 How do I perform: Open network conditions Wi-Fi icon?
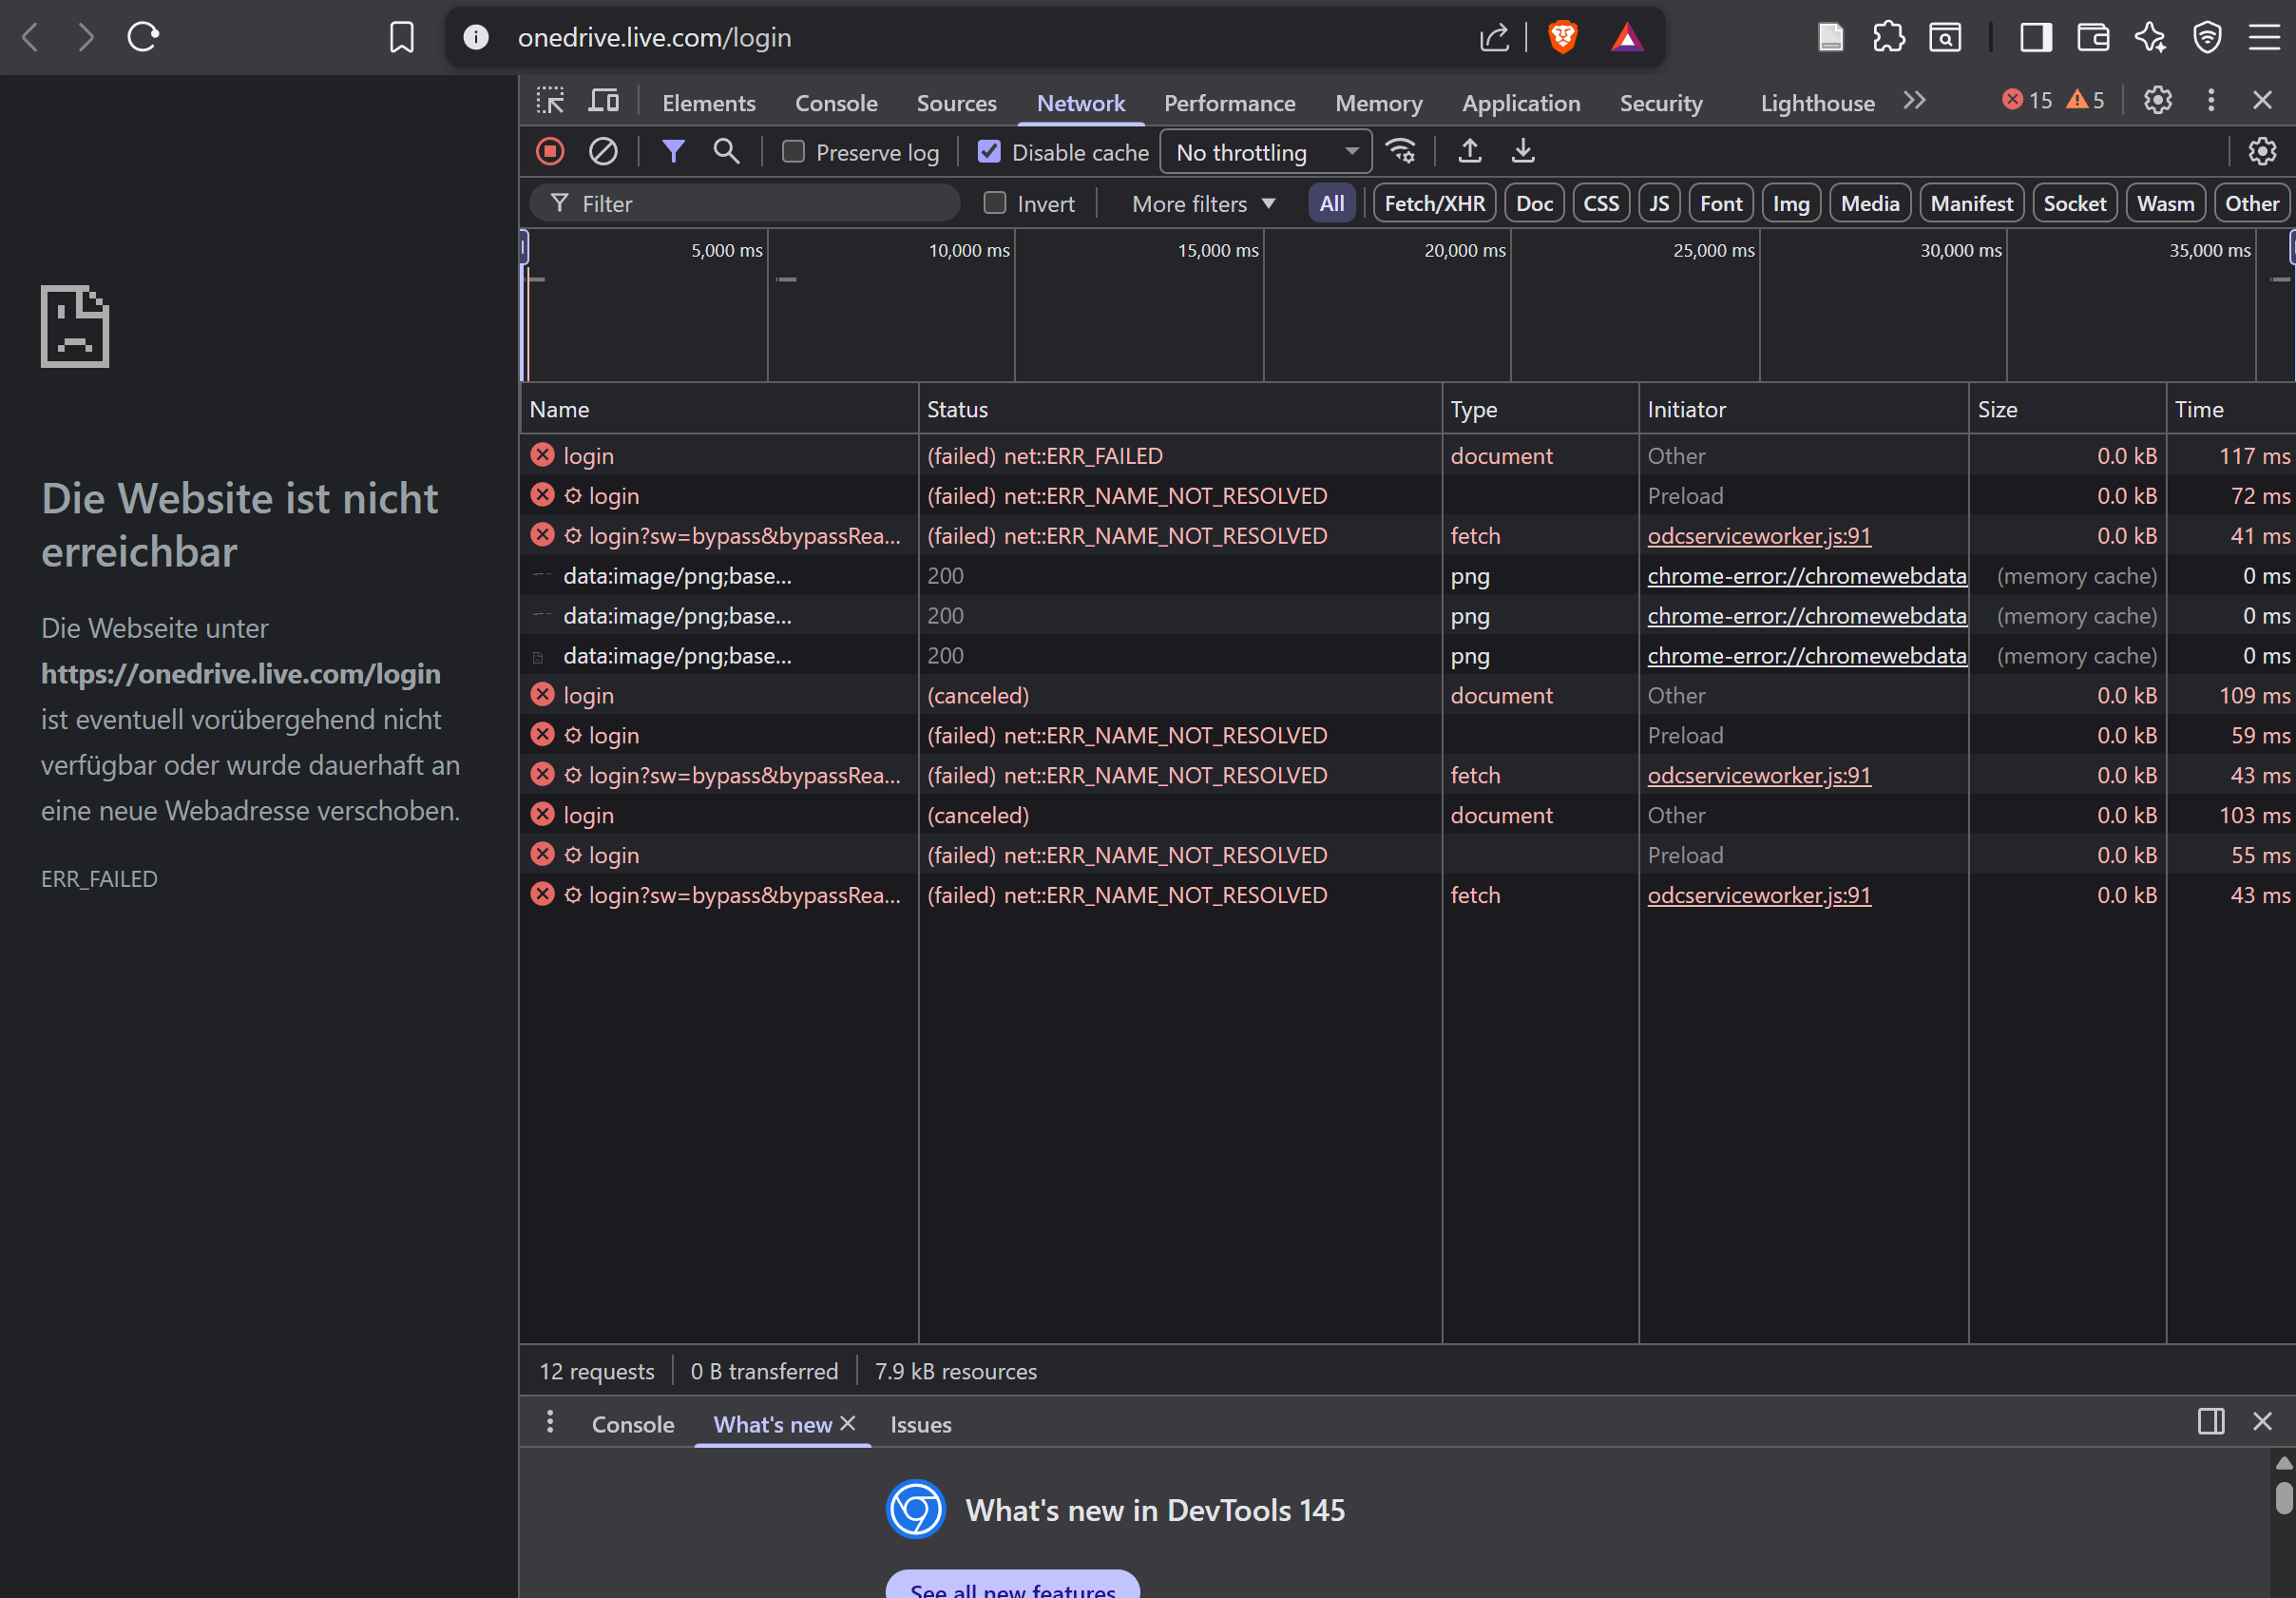[1401, 151]
